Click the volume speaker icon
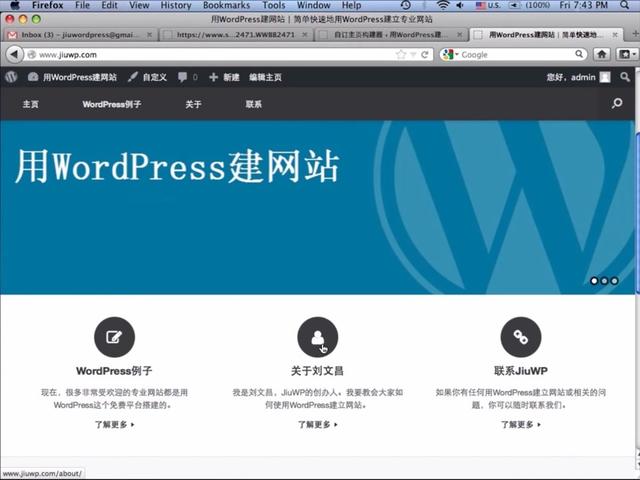Screen dimensions: 640x480 (x=460, y=5)
